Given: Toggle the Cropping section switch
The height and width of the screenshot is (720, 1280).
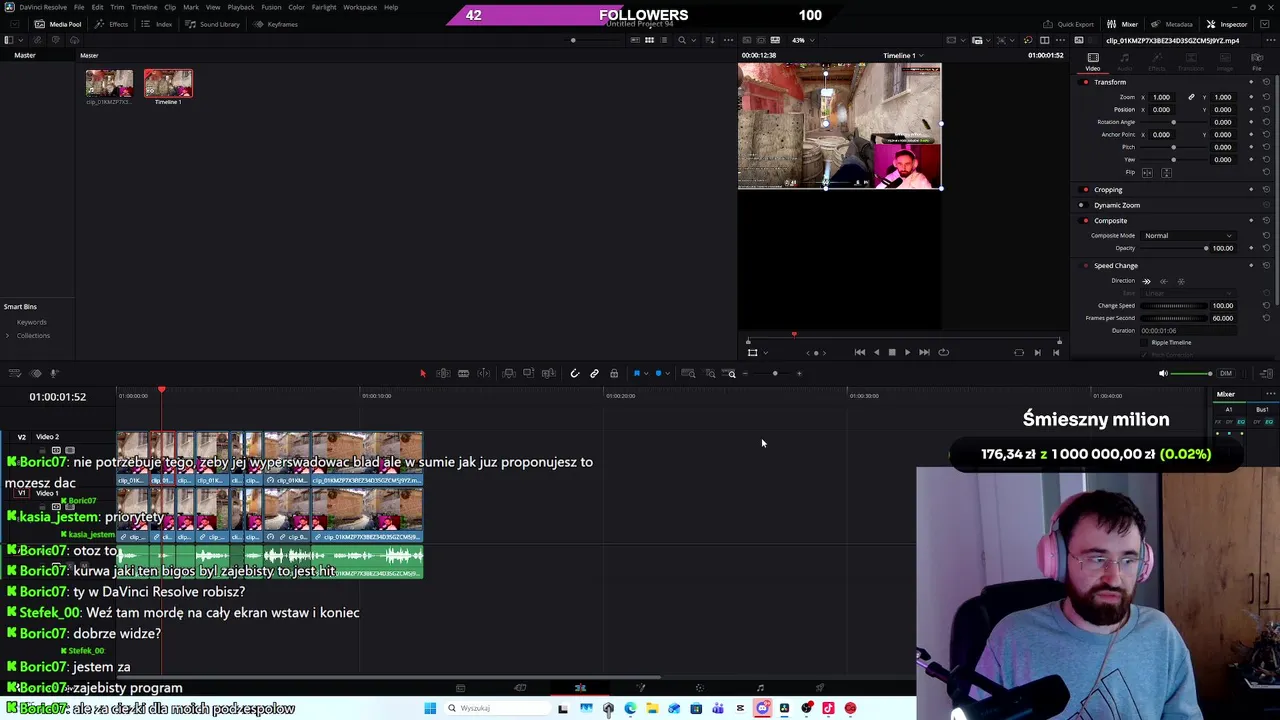Looking at the screenshot, I should (1085, 190).
